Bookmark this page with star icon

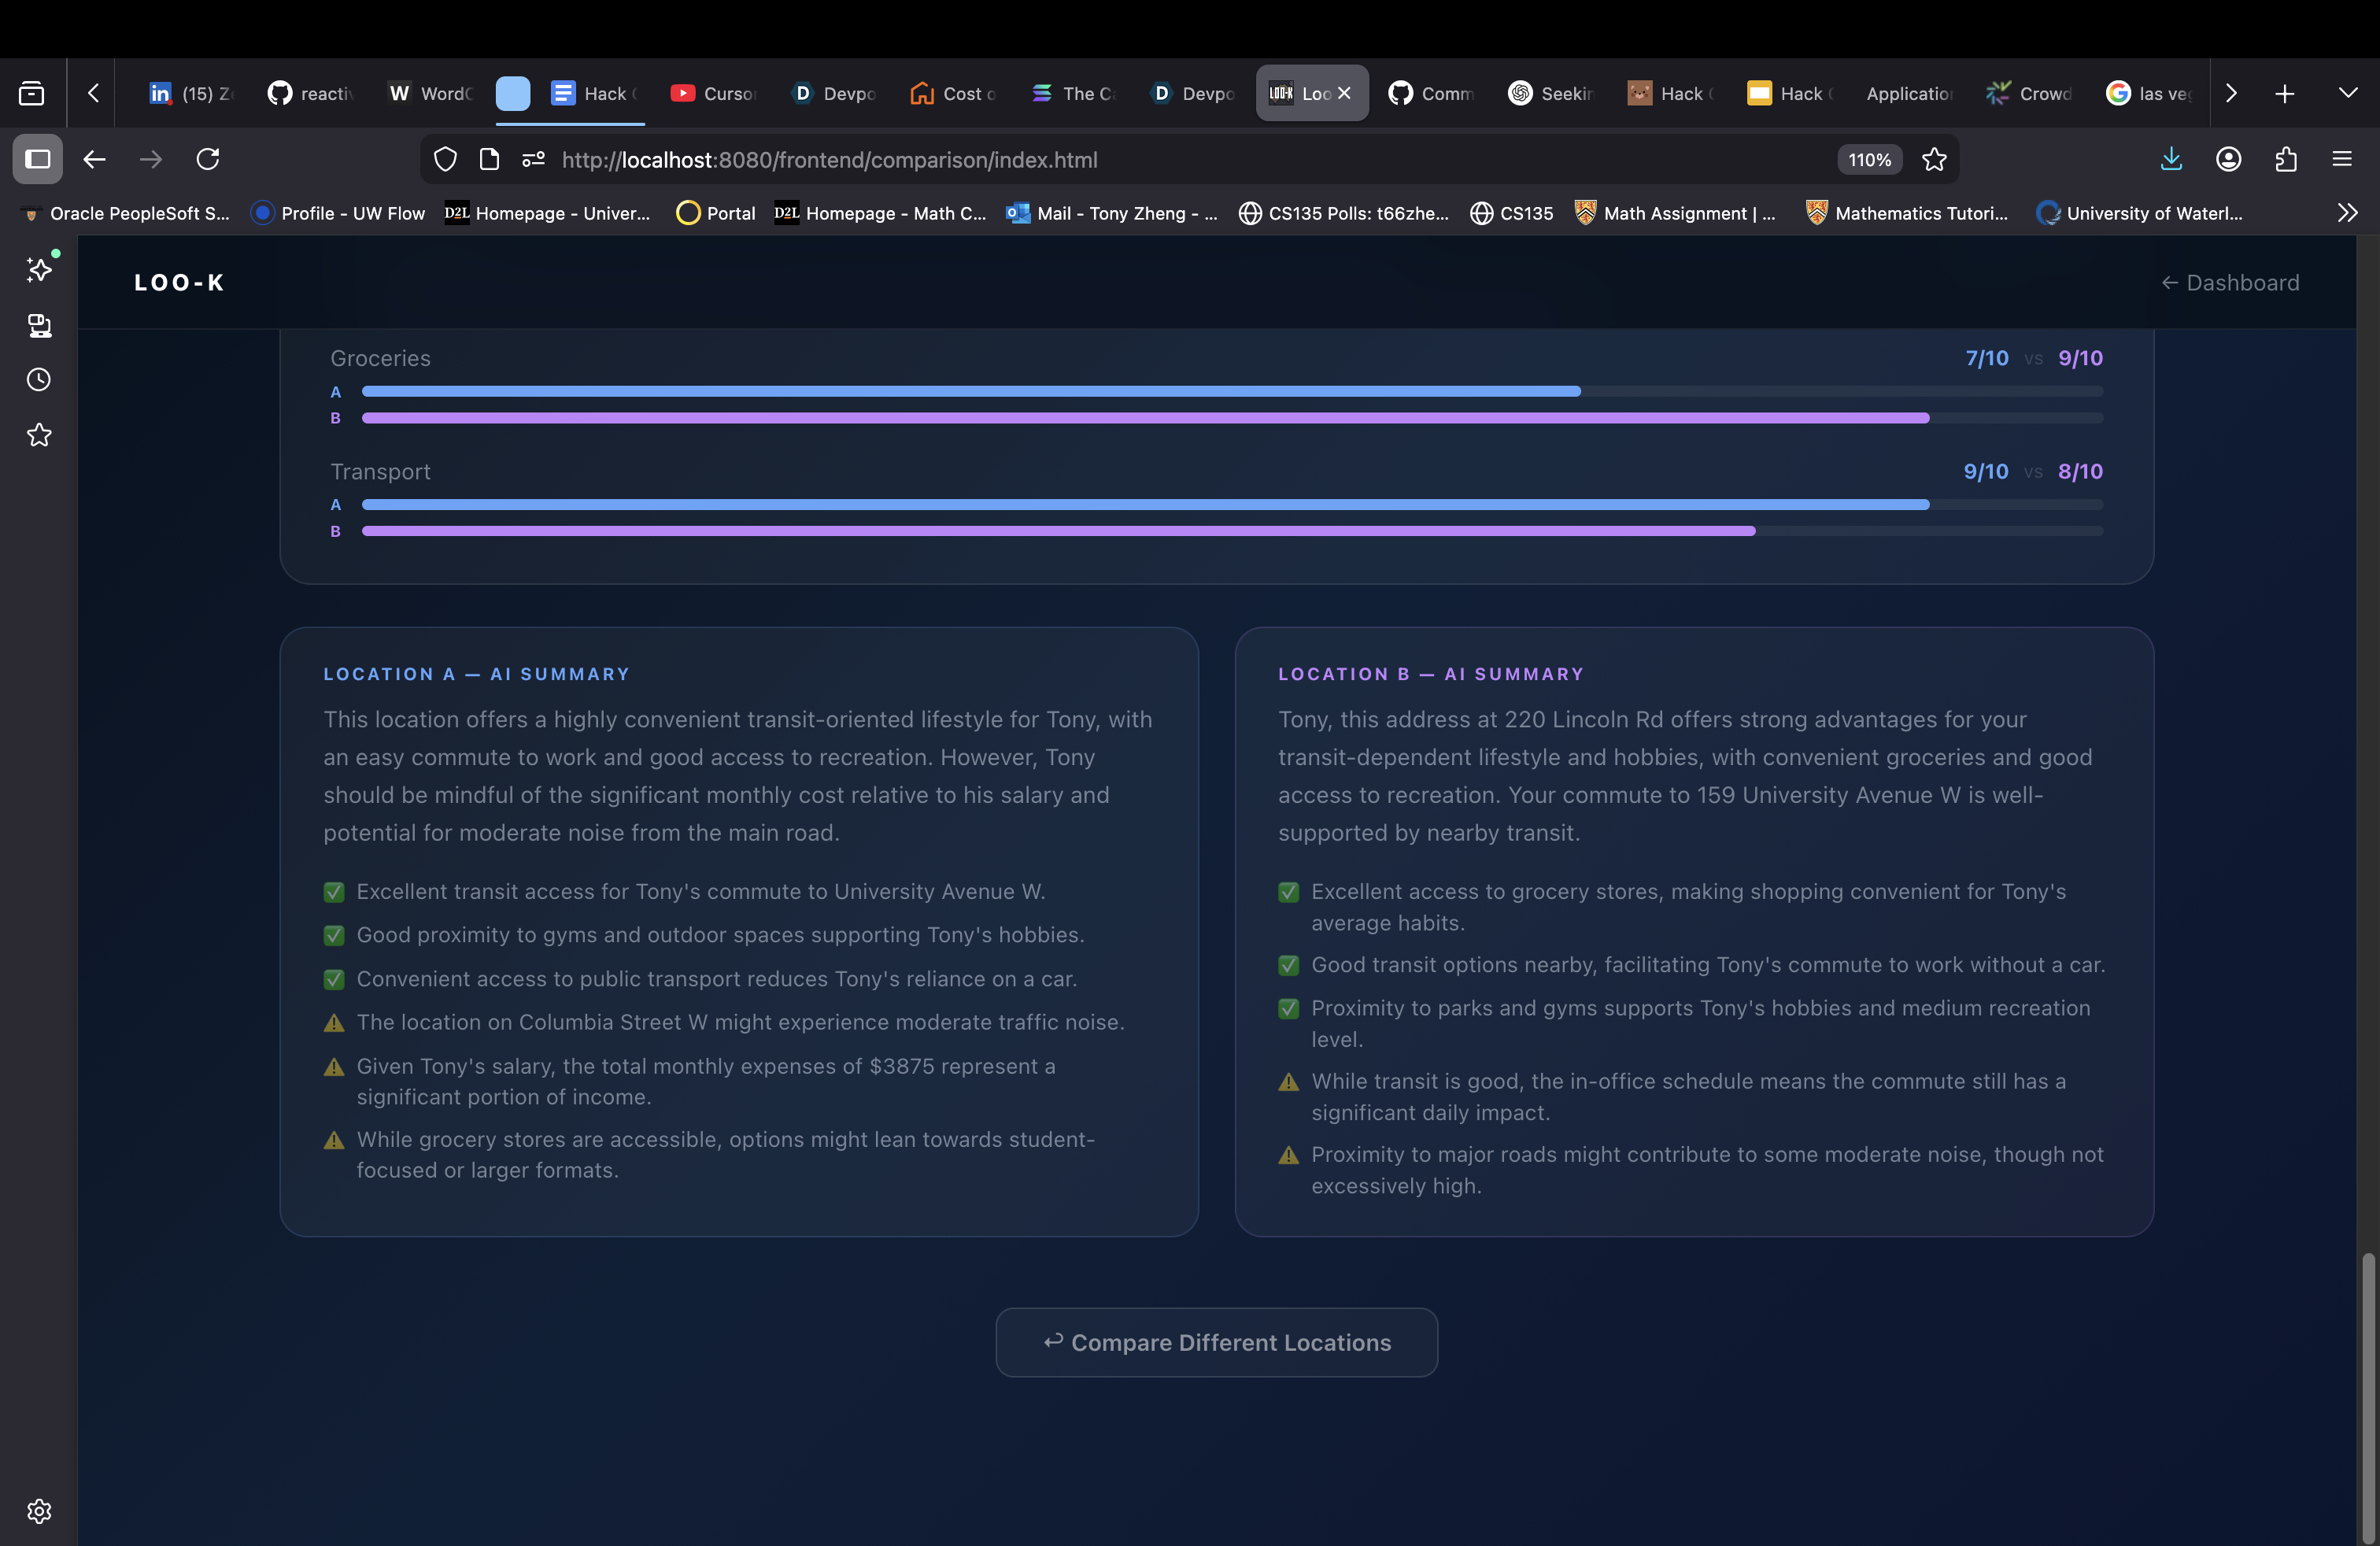pos(1934,159)
